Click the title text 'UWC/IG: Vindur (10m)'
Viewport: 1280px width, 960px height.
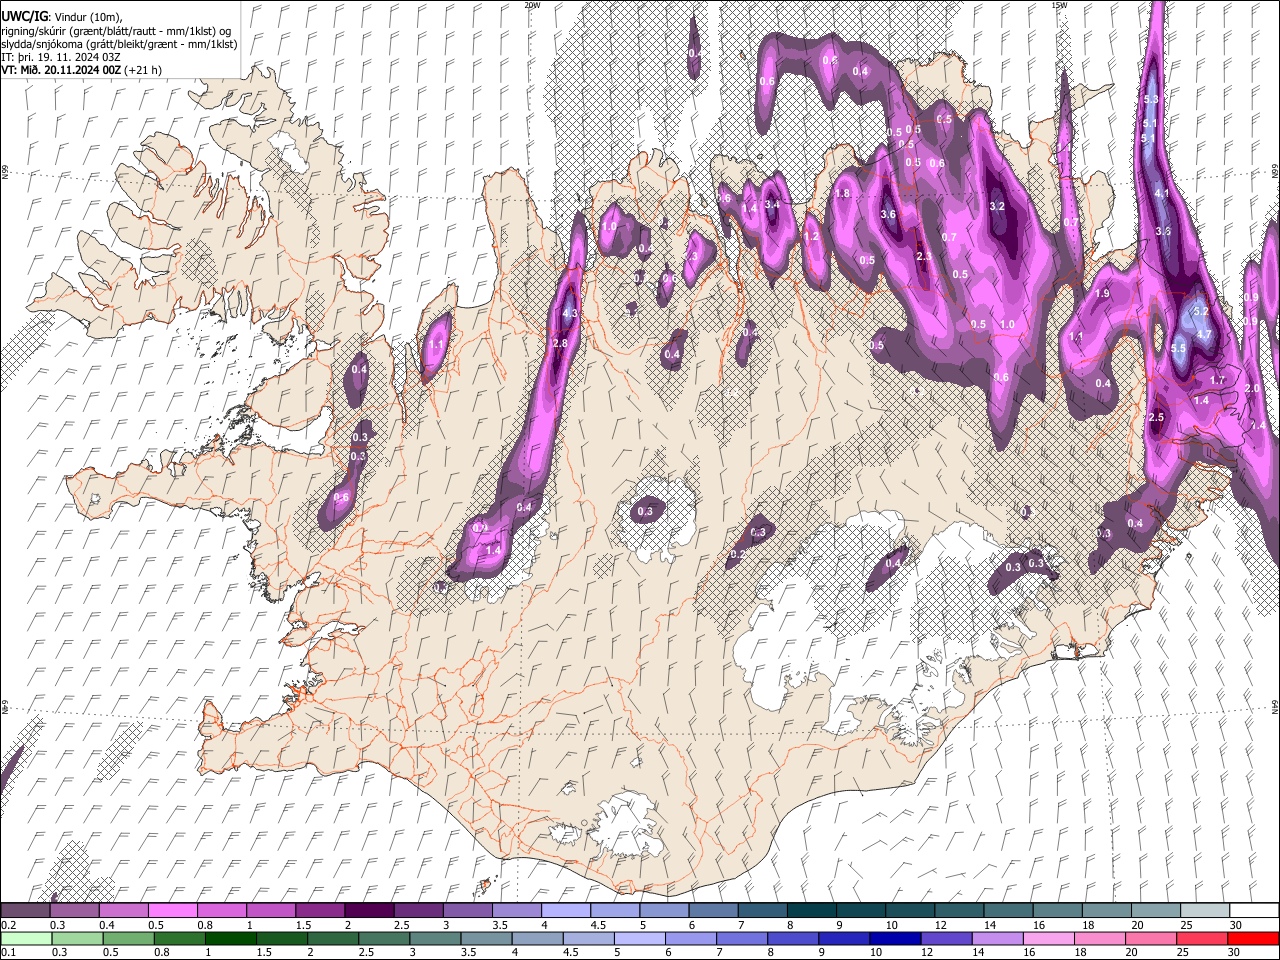tap(62, 16)
